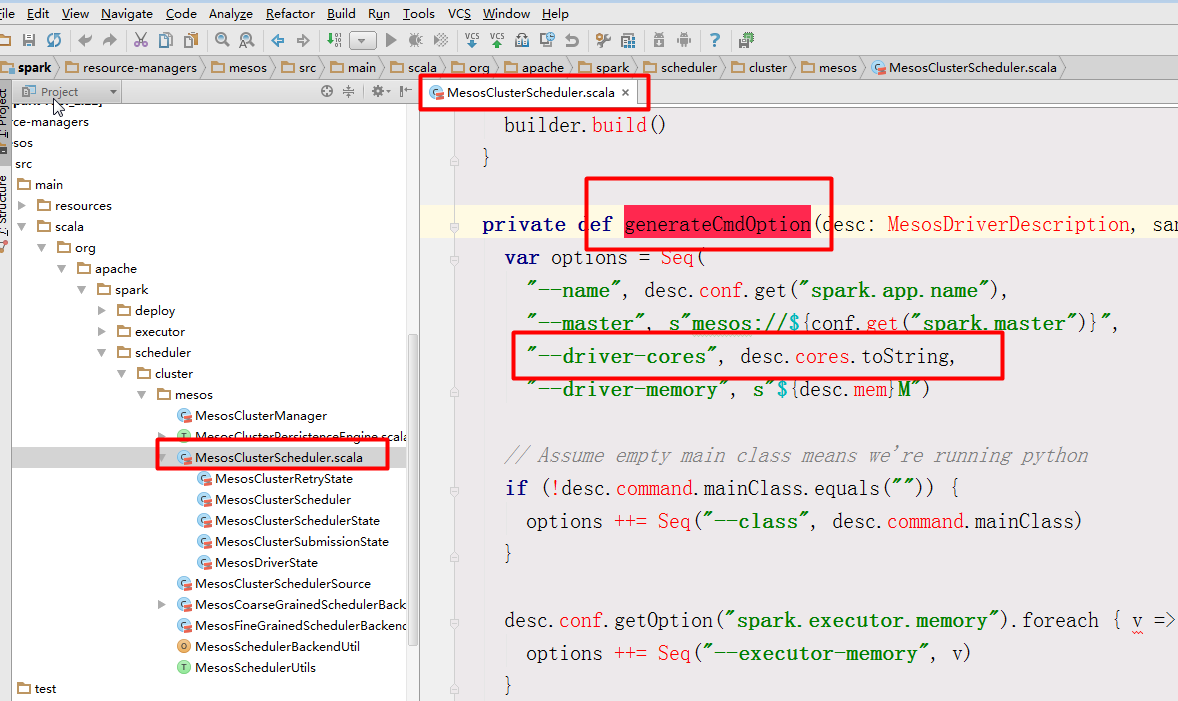This screenshot has width=1178, height=701.
Task: Click the cluster breadcrumb in the navigation bar
Action: [760, 68]
